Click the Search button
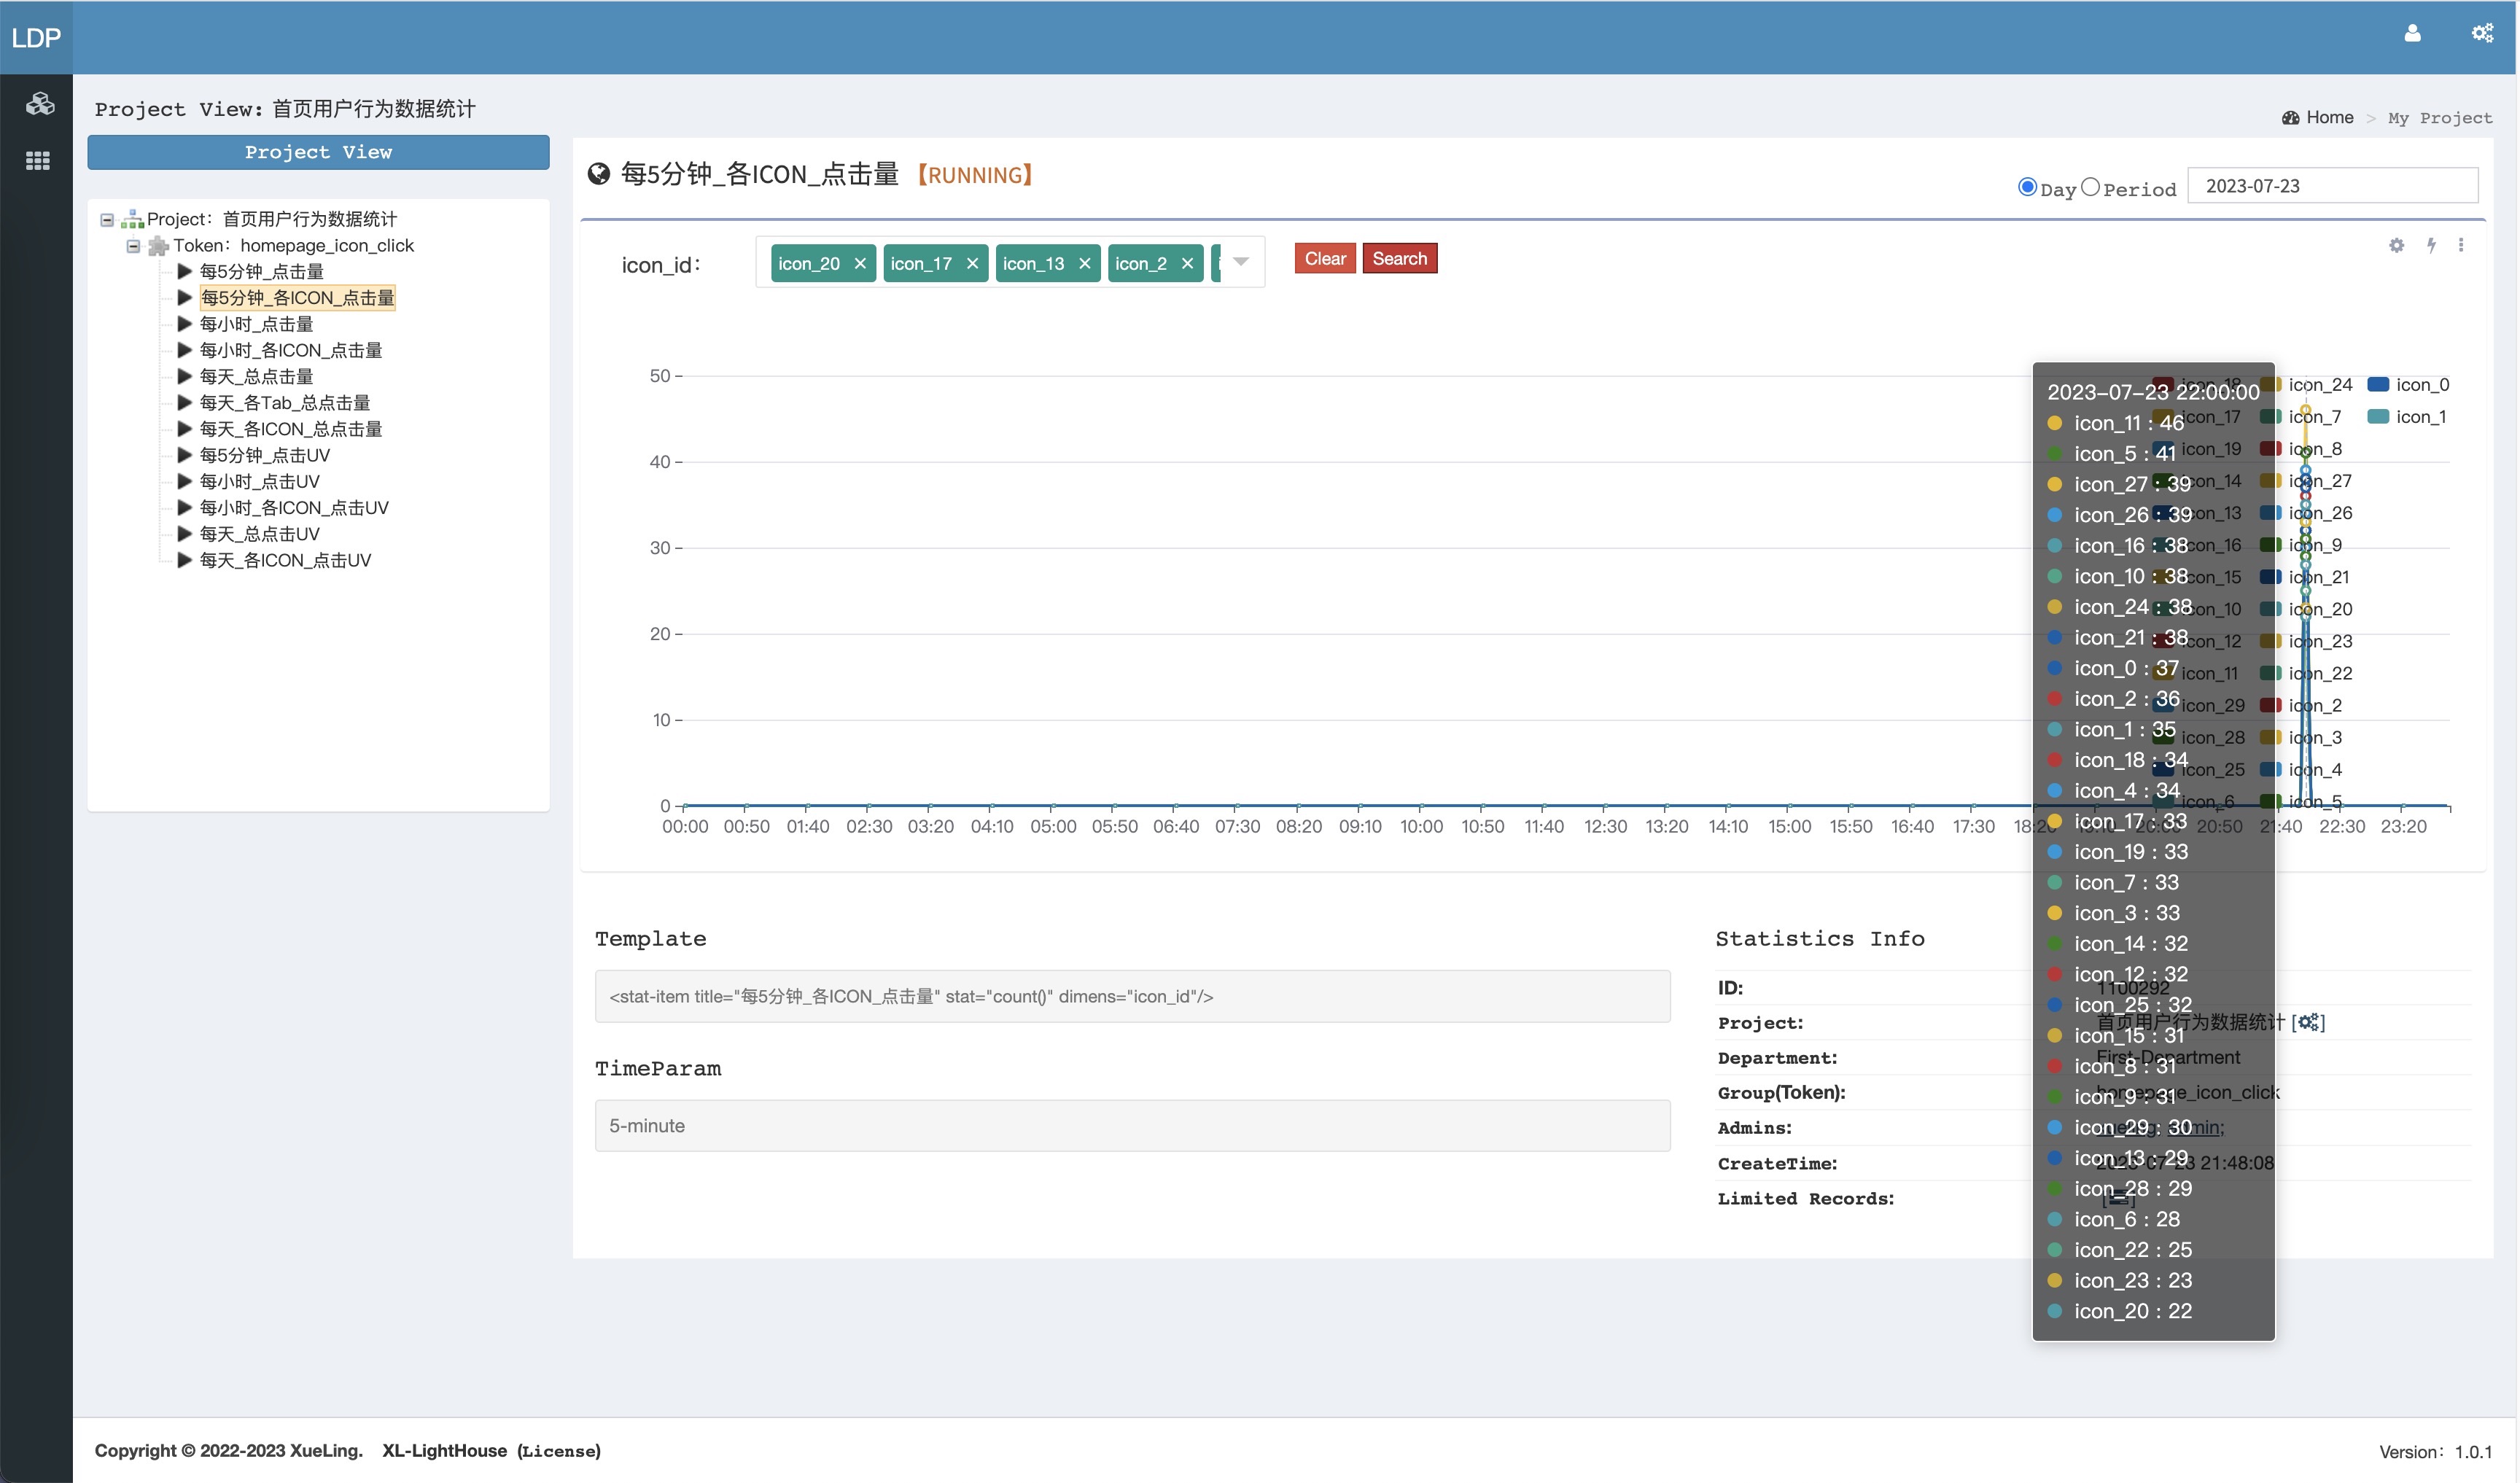 click(1400, 259)
